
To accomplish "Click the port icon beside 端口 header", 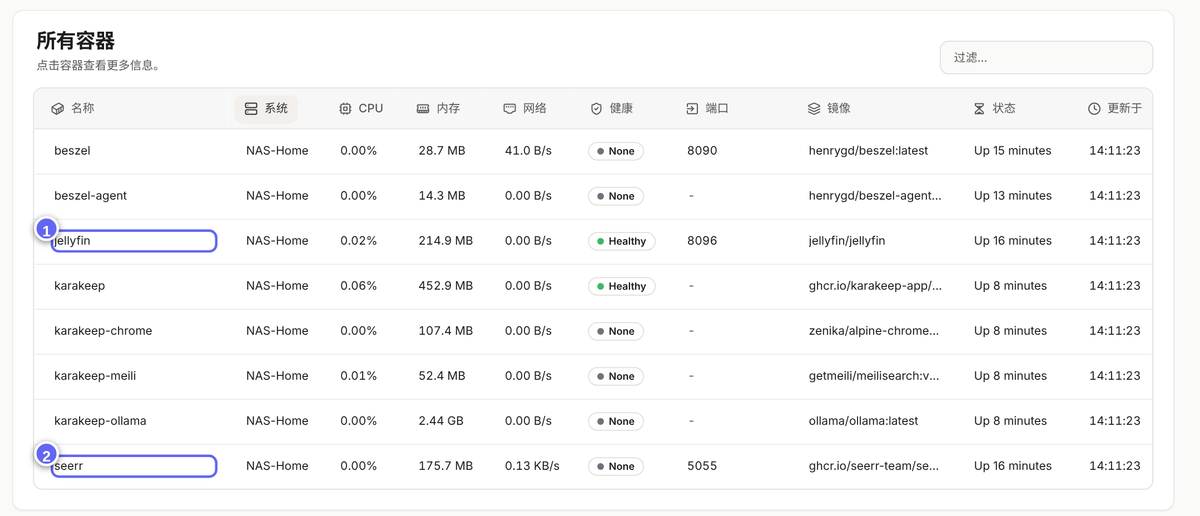I will [x=692, y=108].
